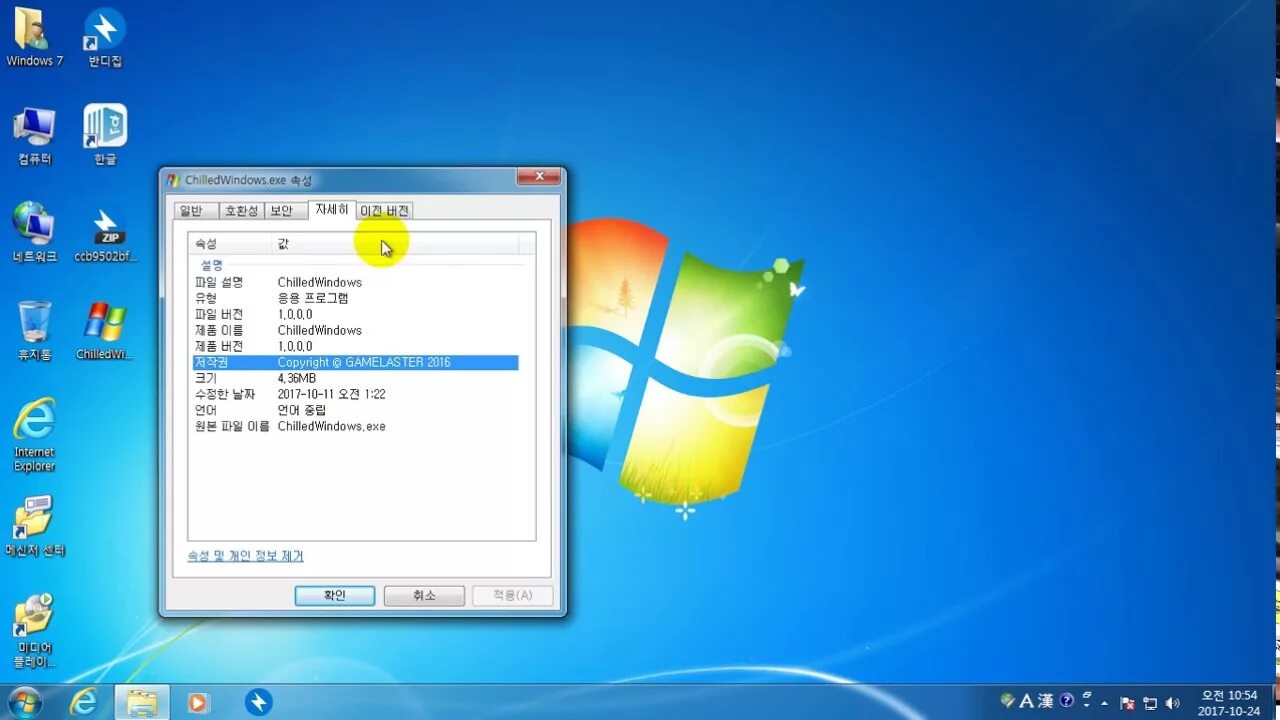Select the 유형 응용 프로그램 row
1280x720 pixels.
(x=355, y=298)
